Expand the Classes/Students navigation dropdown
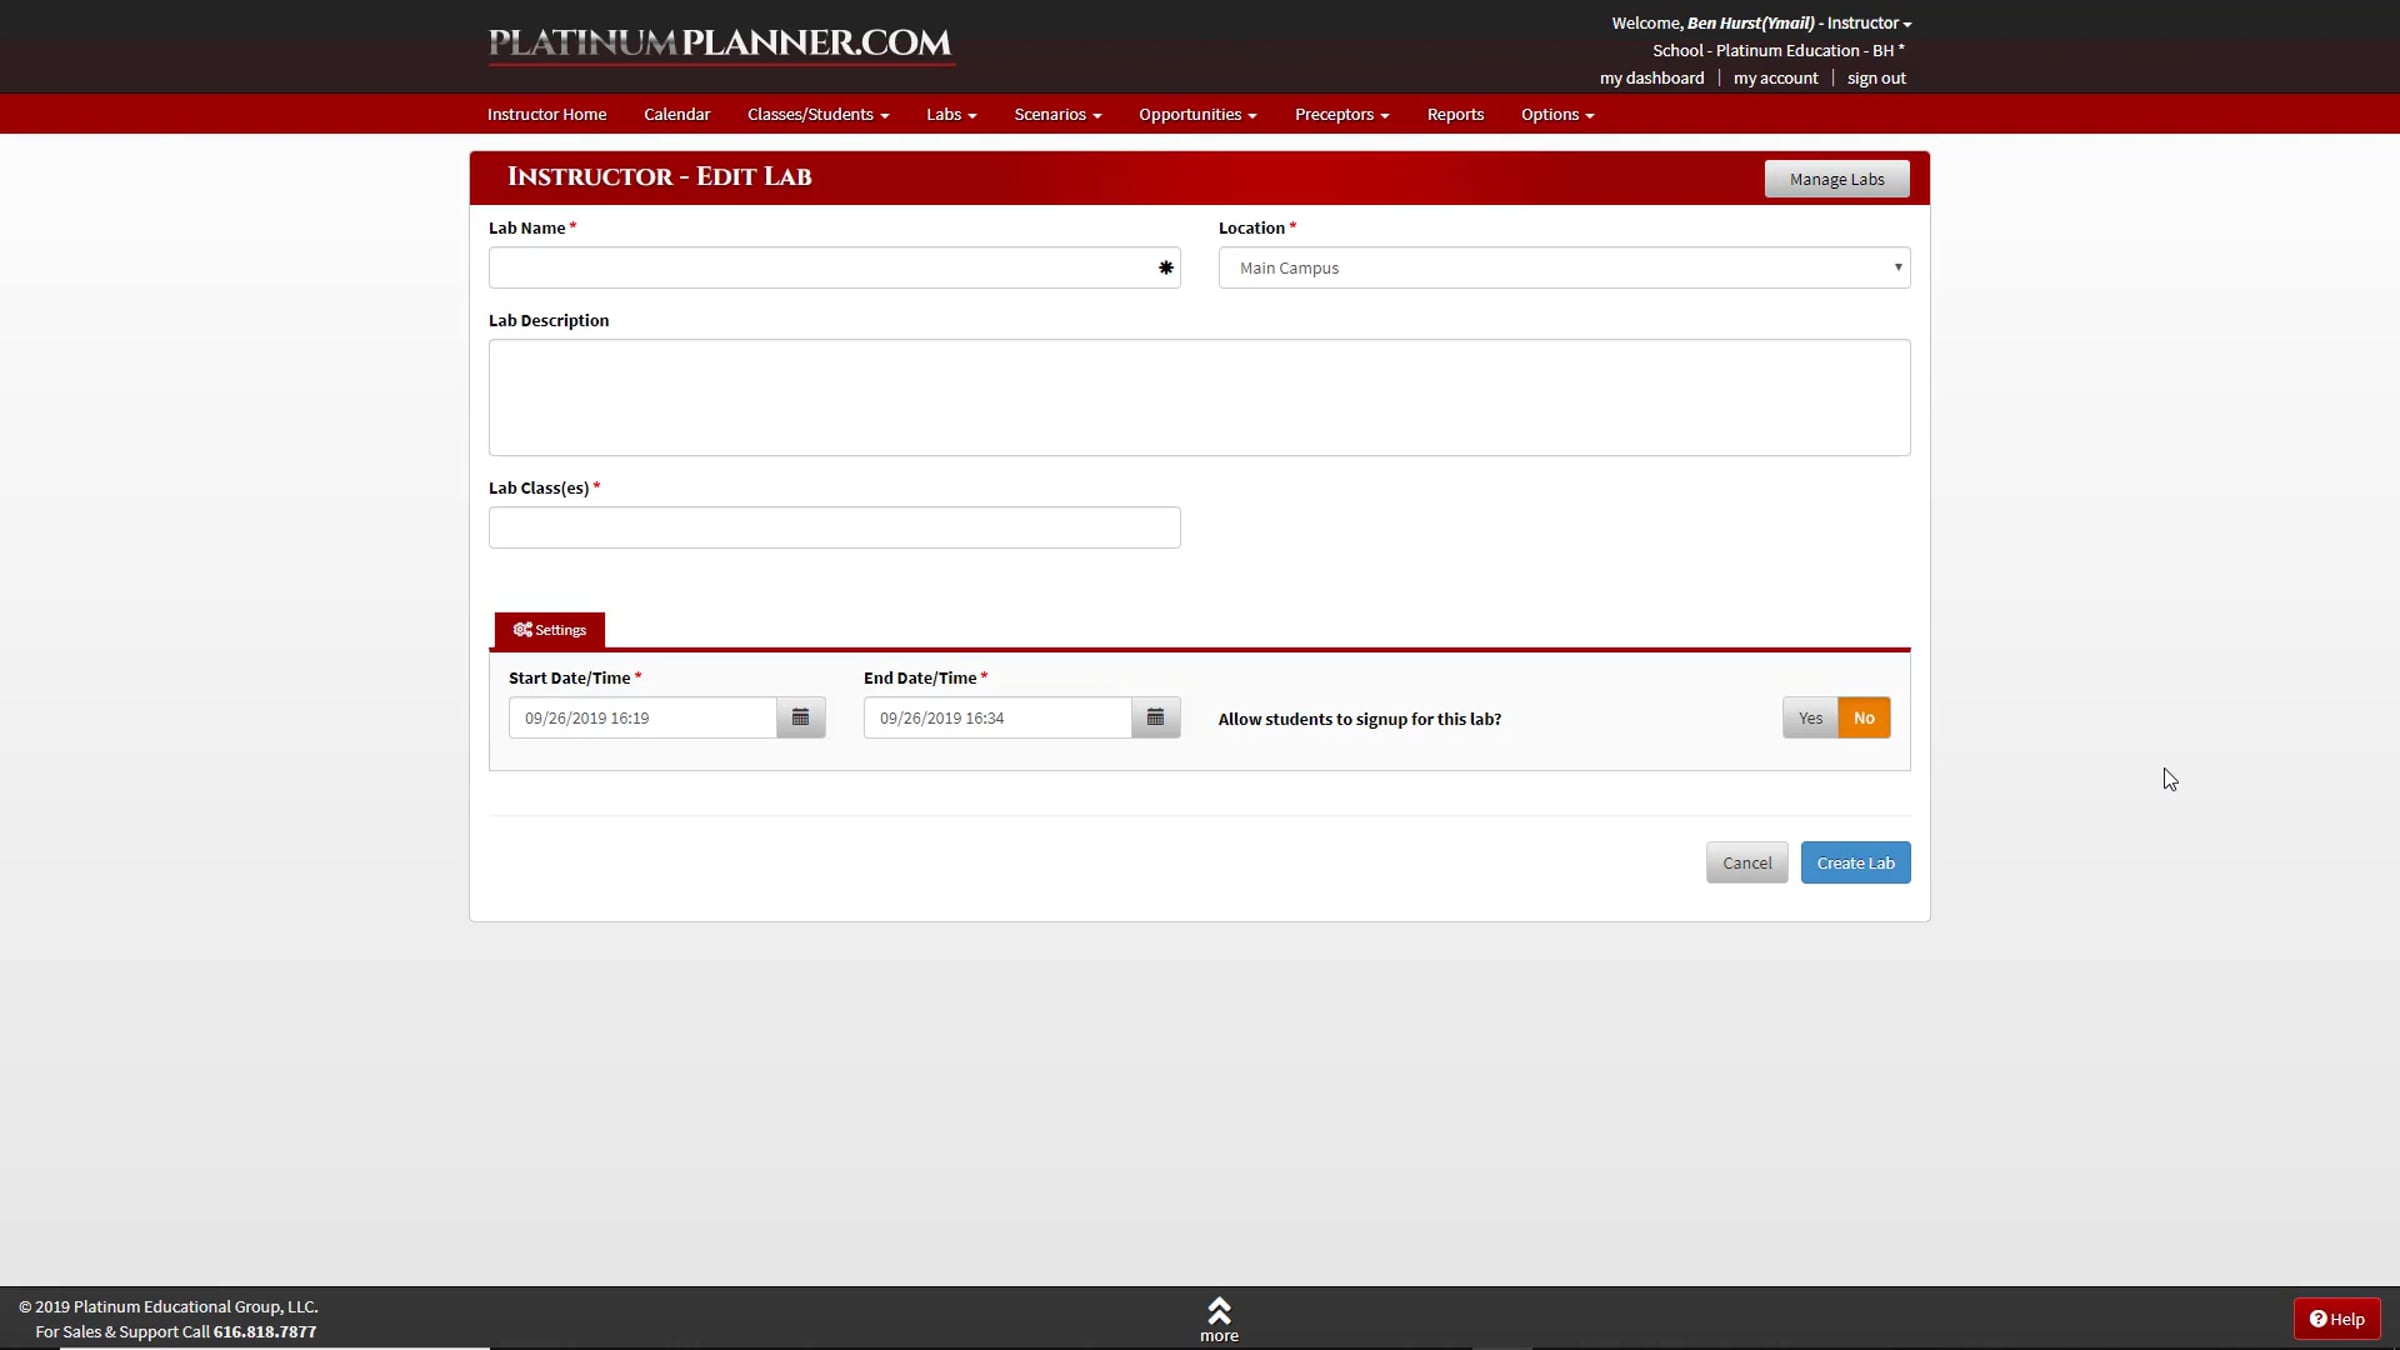Viewport: 2400px width, 1350px height. 817,114
